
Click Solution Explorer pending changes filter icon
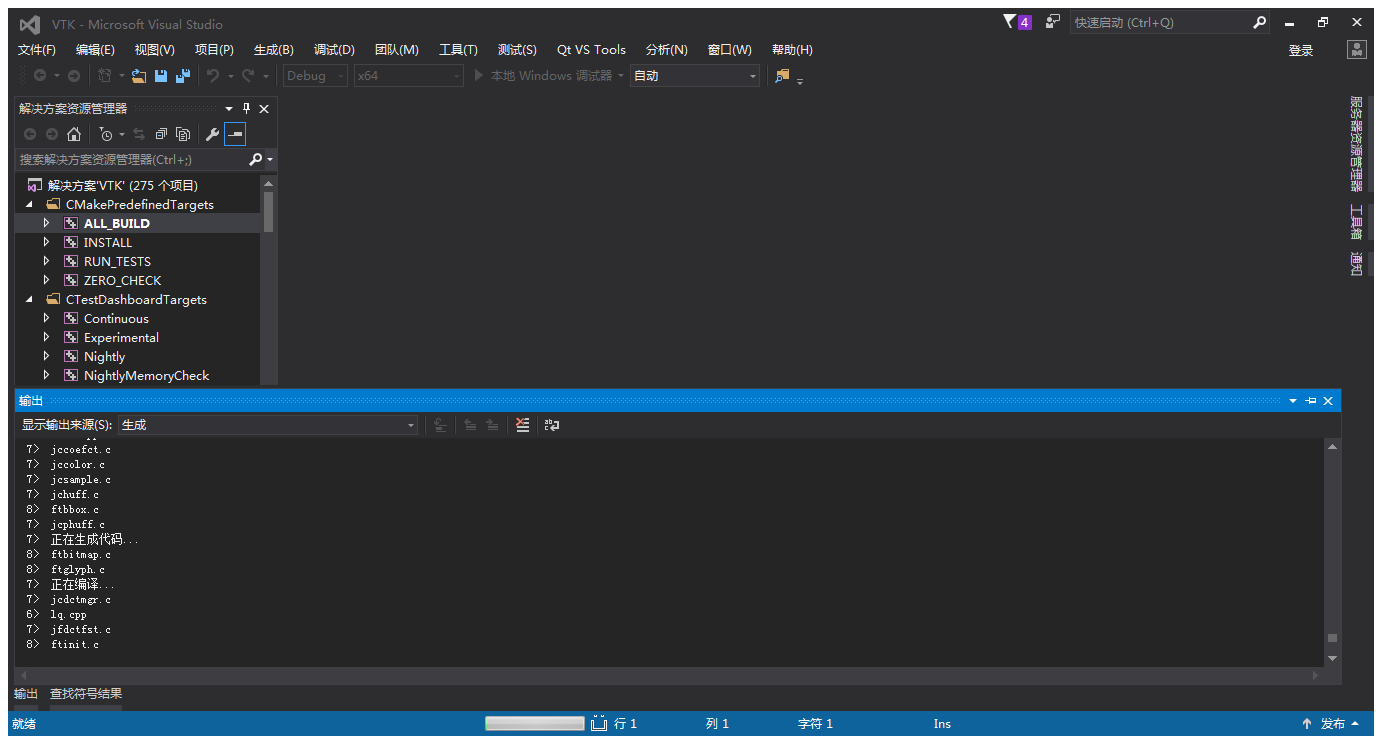pos(105,134)
